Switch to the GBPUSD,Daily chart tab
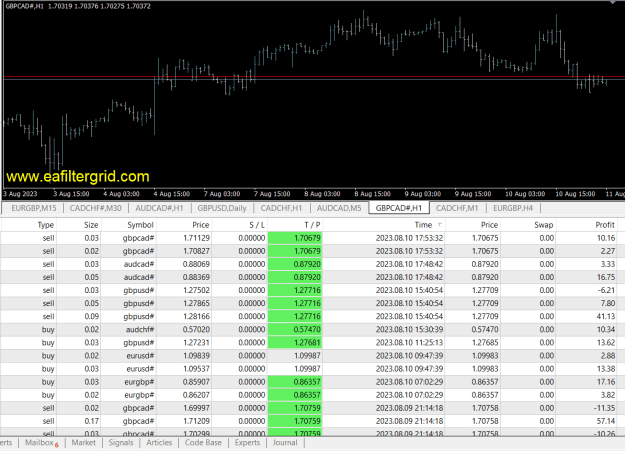 coord(222,208)
